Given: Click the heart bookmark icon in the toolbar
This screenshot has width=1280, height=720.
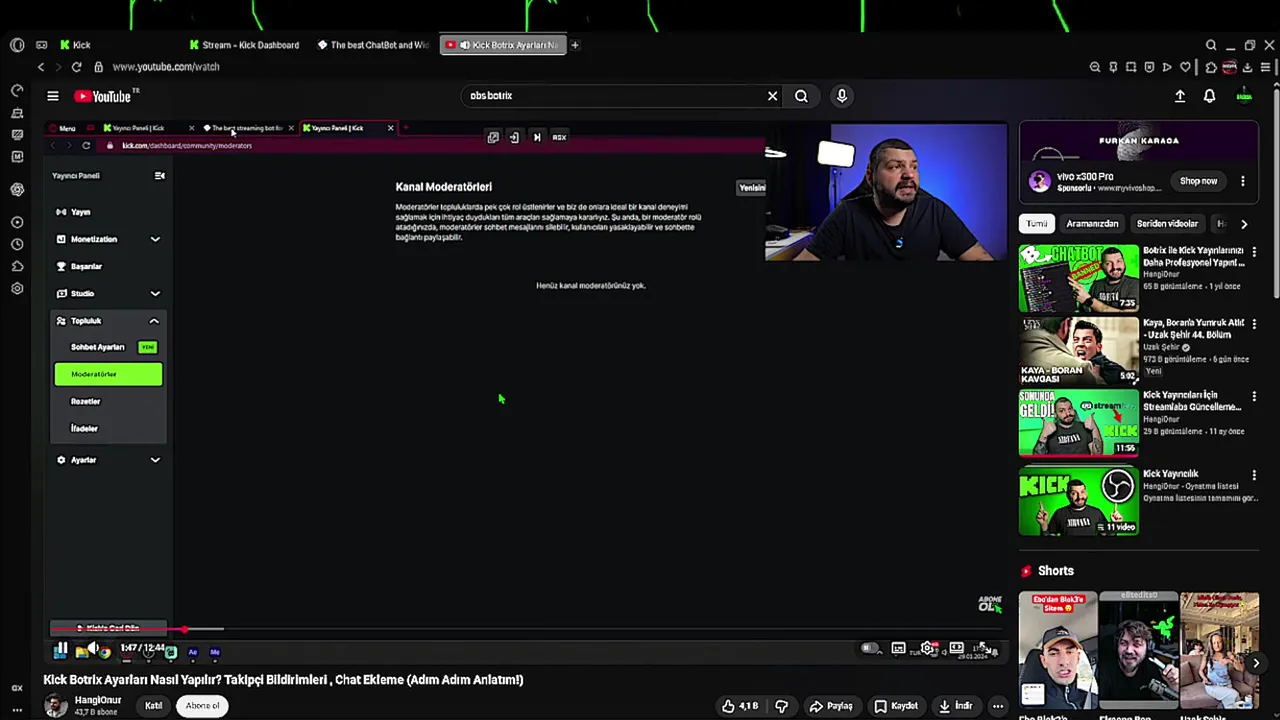Looking at the screenshot, I should tap(1185, 67).
